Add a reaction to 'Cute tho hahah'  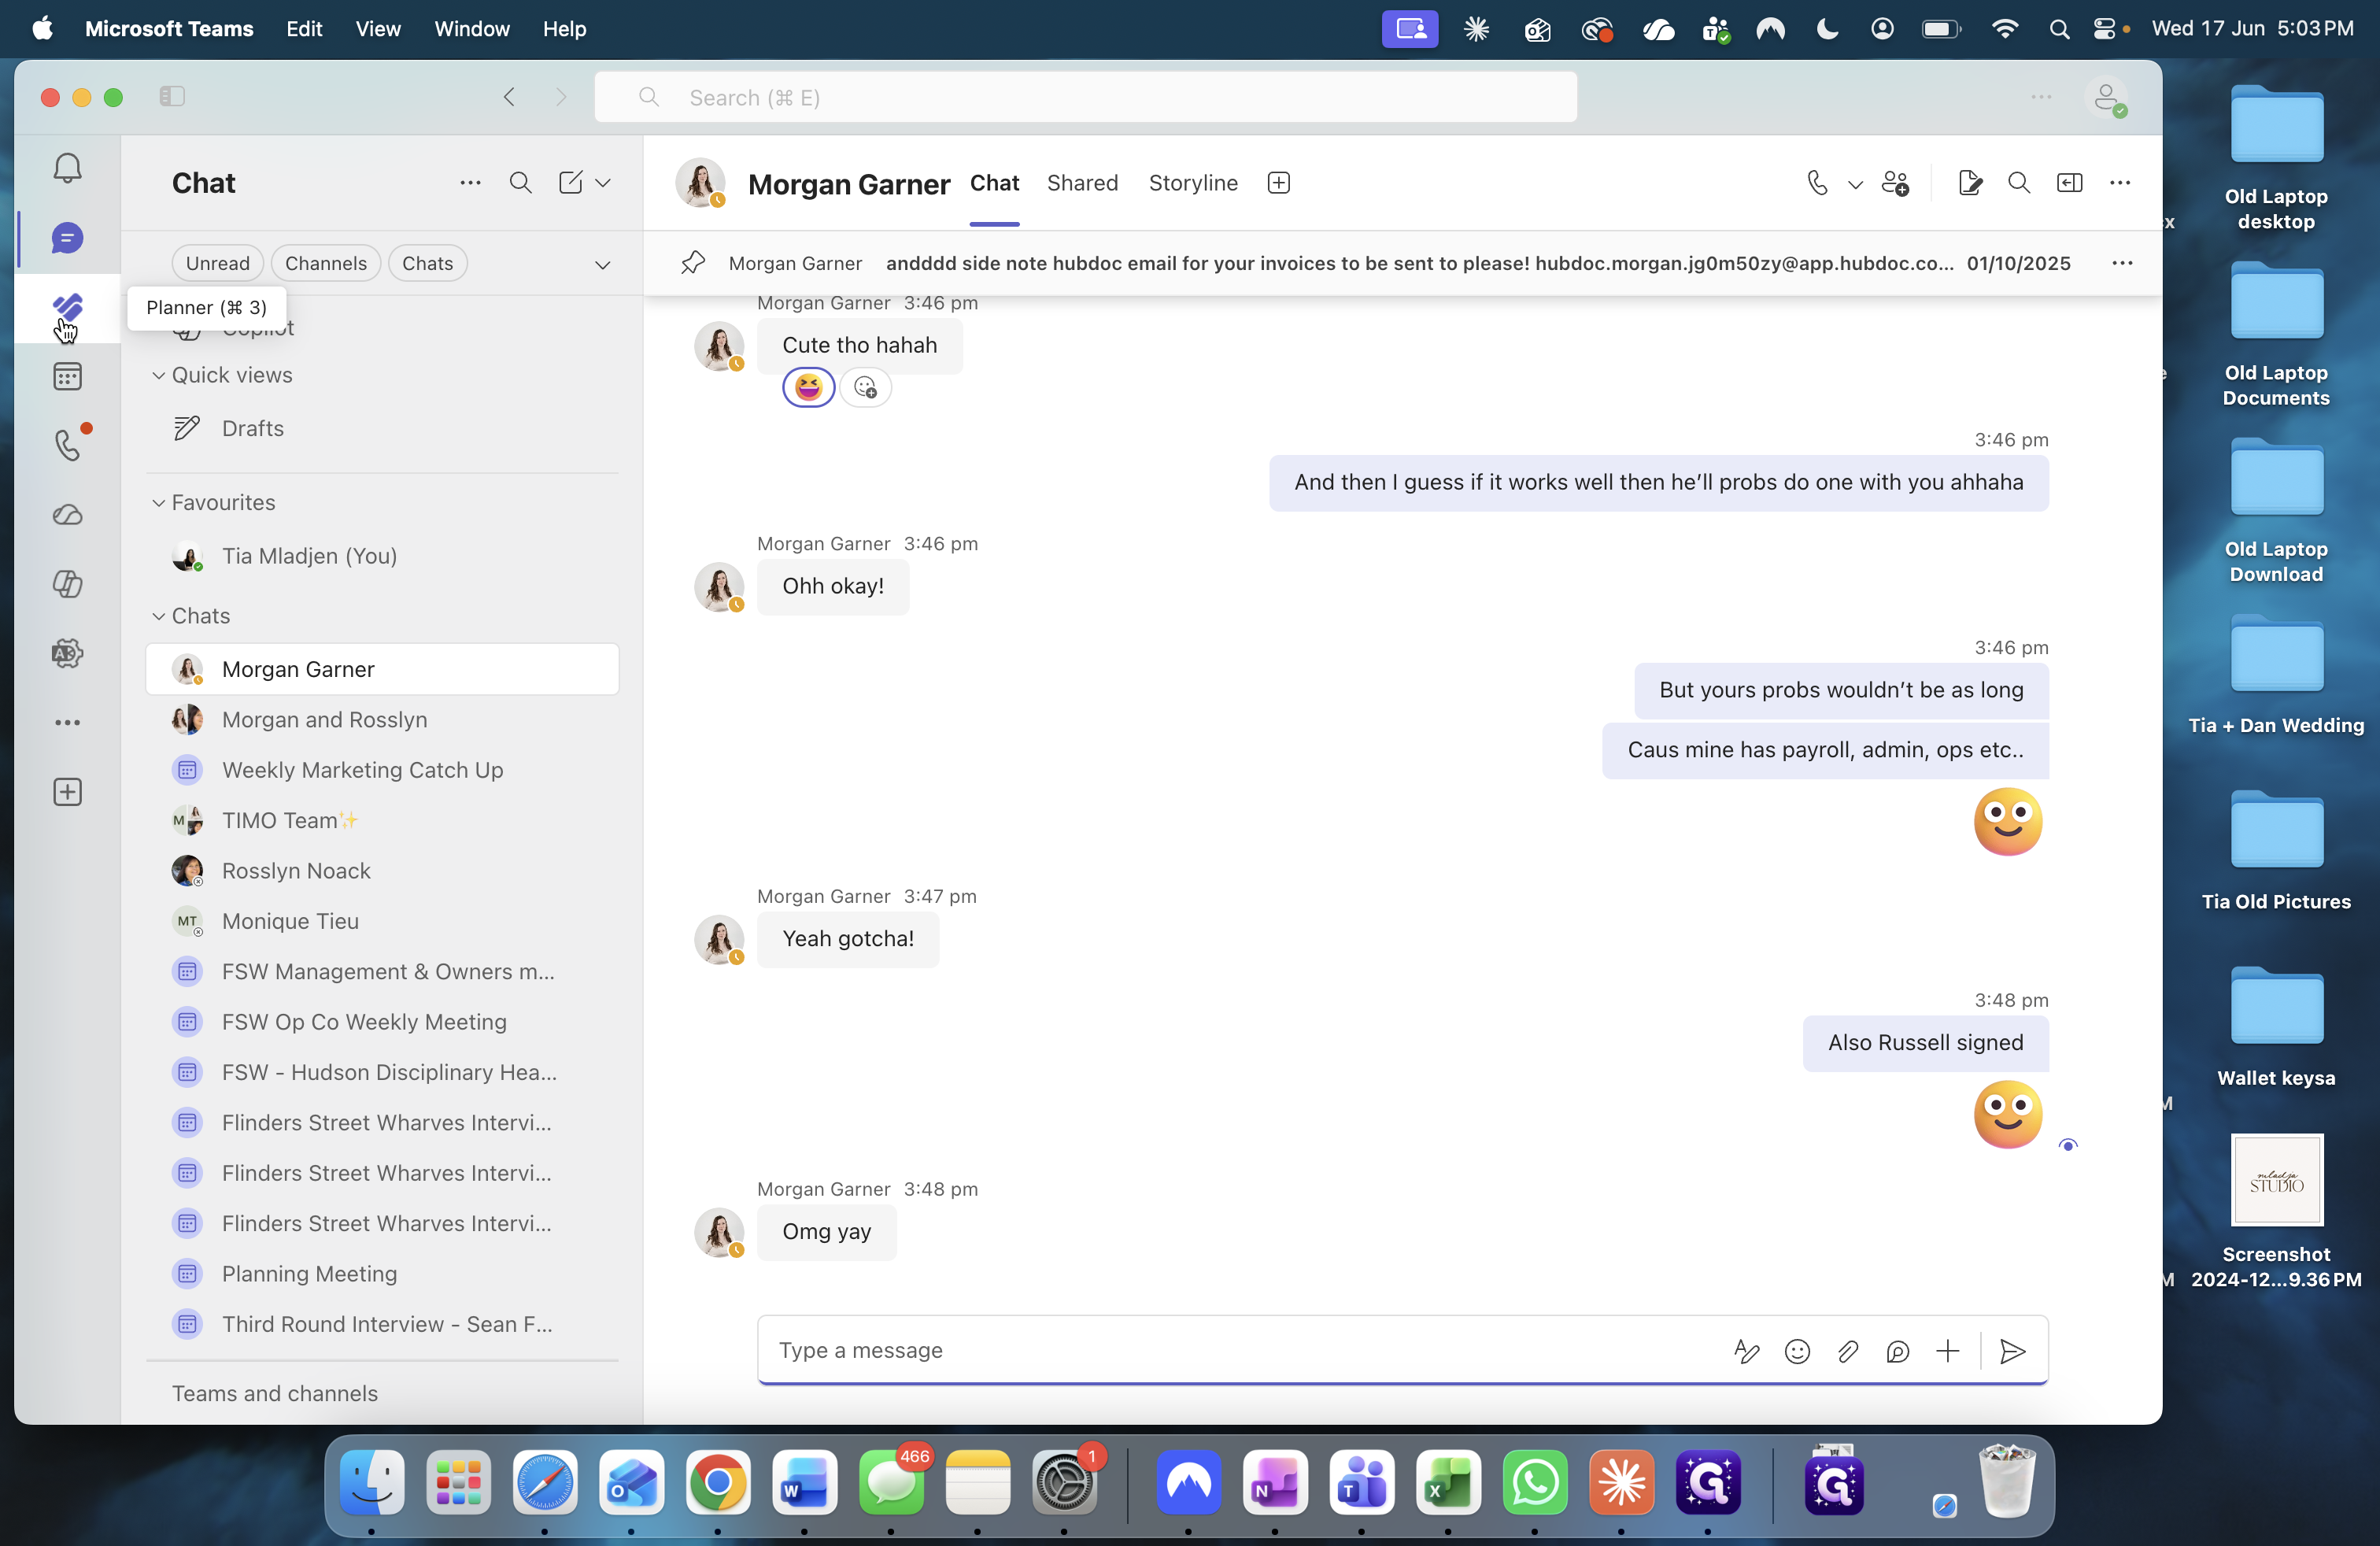[865, 387]
